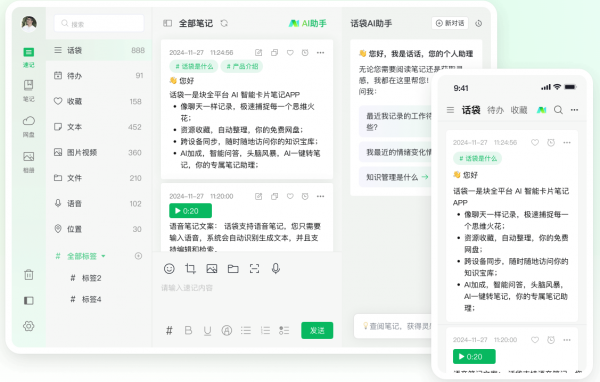Play the 0:20 voice clip in desktop
The width and height of the screenshot is (600, 382).
[x=191, y=211]
